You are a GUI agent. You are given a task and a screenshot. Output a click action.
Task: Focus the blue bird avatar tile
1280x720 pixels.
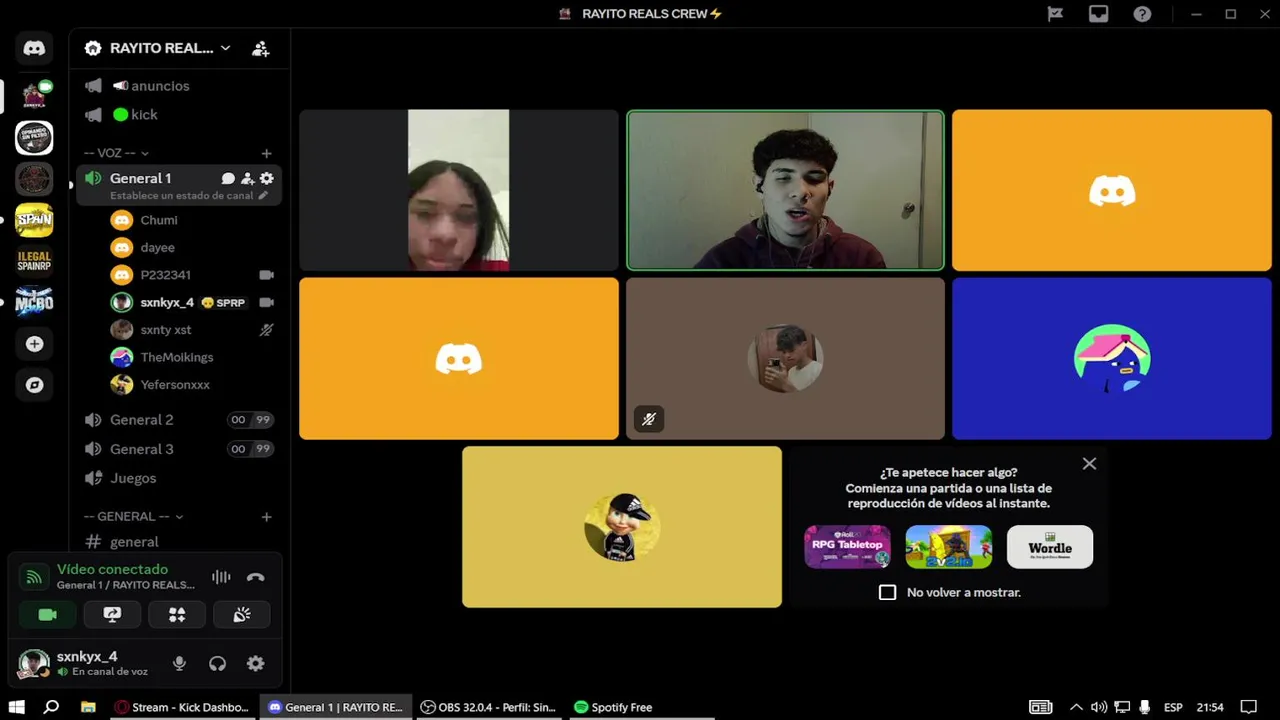(1112, 358)
